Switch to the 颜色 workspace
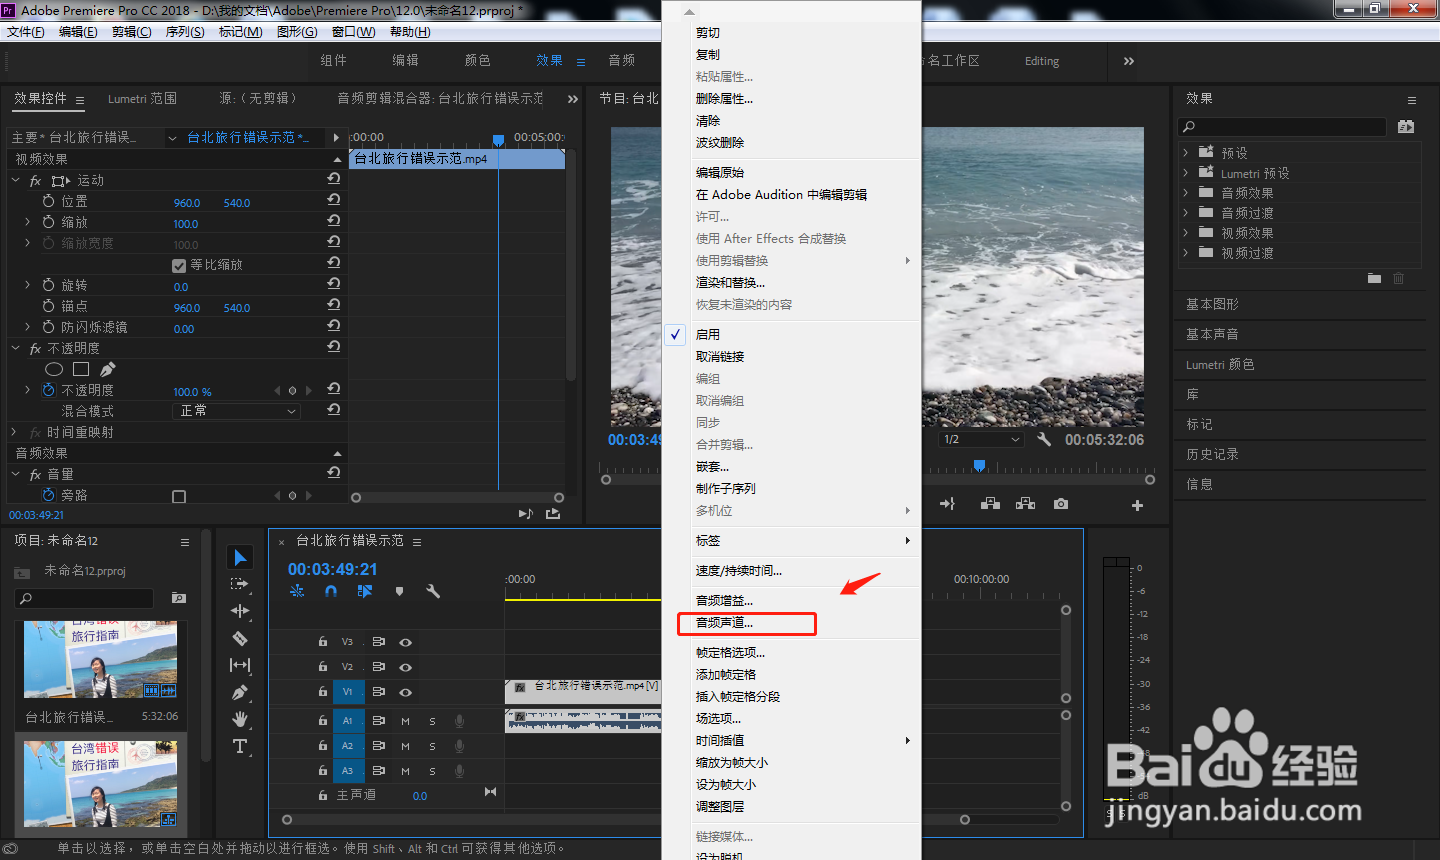 tap(478, 60)
